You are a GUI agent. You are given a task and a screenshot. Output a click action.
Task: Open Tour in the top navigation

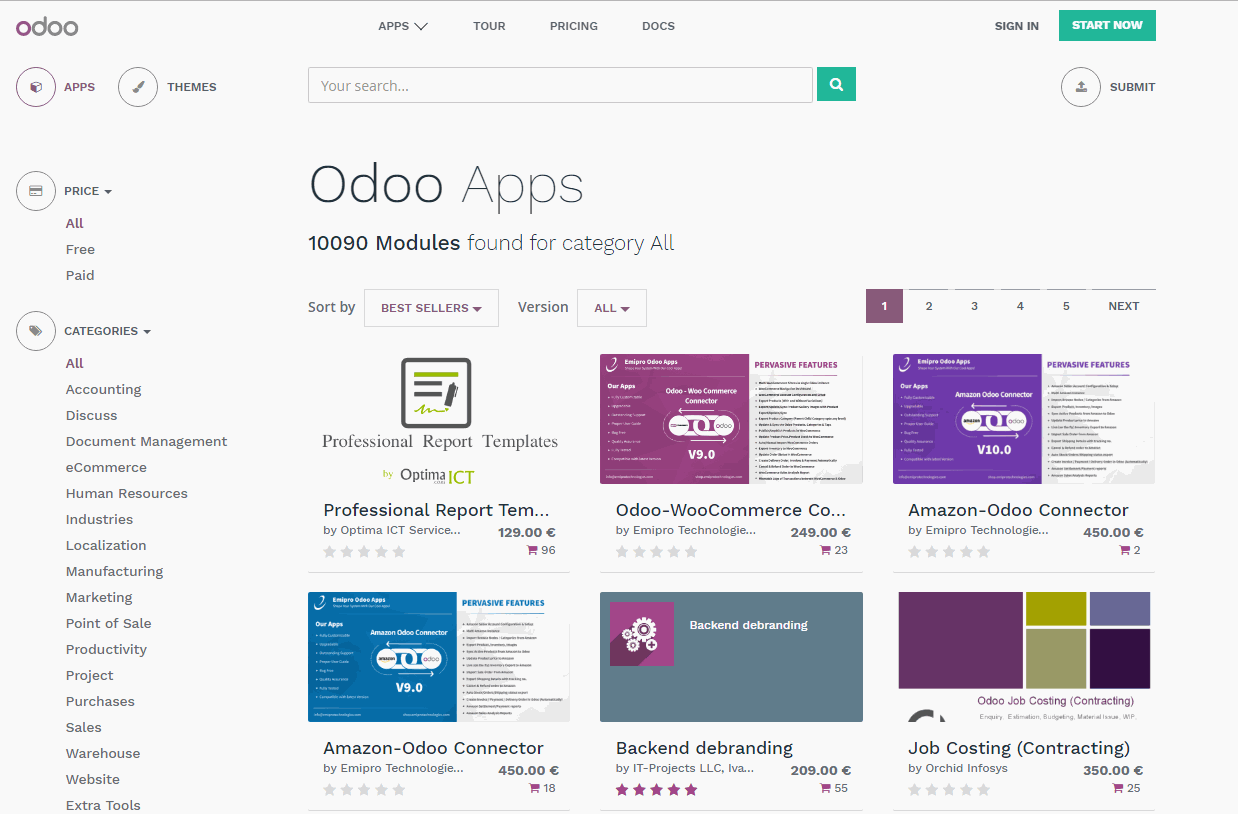(x=489, y=26)
